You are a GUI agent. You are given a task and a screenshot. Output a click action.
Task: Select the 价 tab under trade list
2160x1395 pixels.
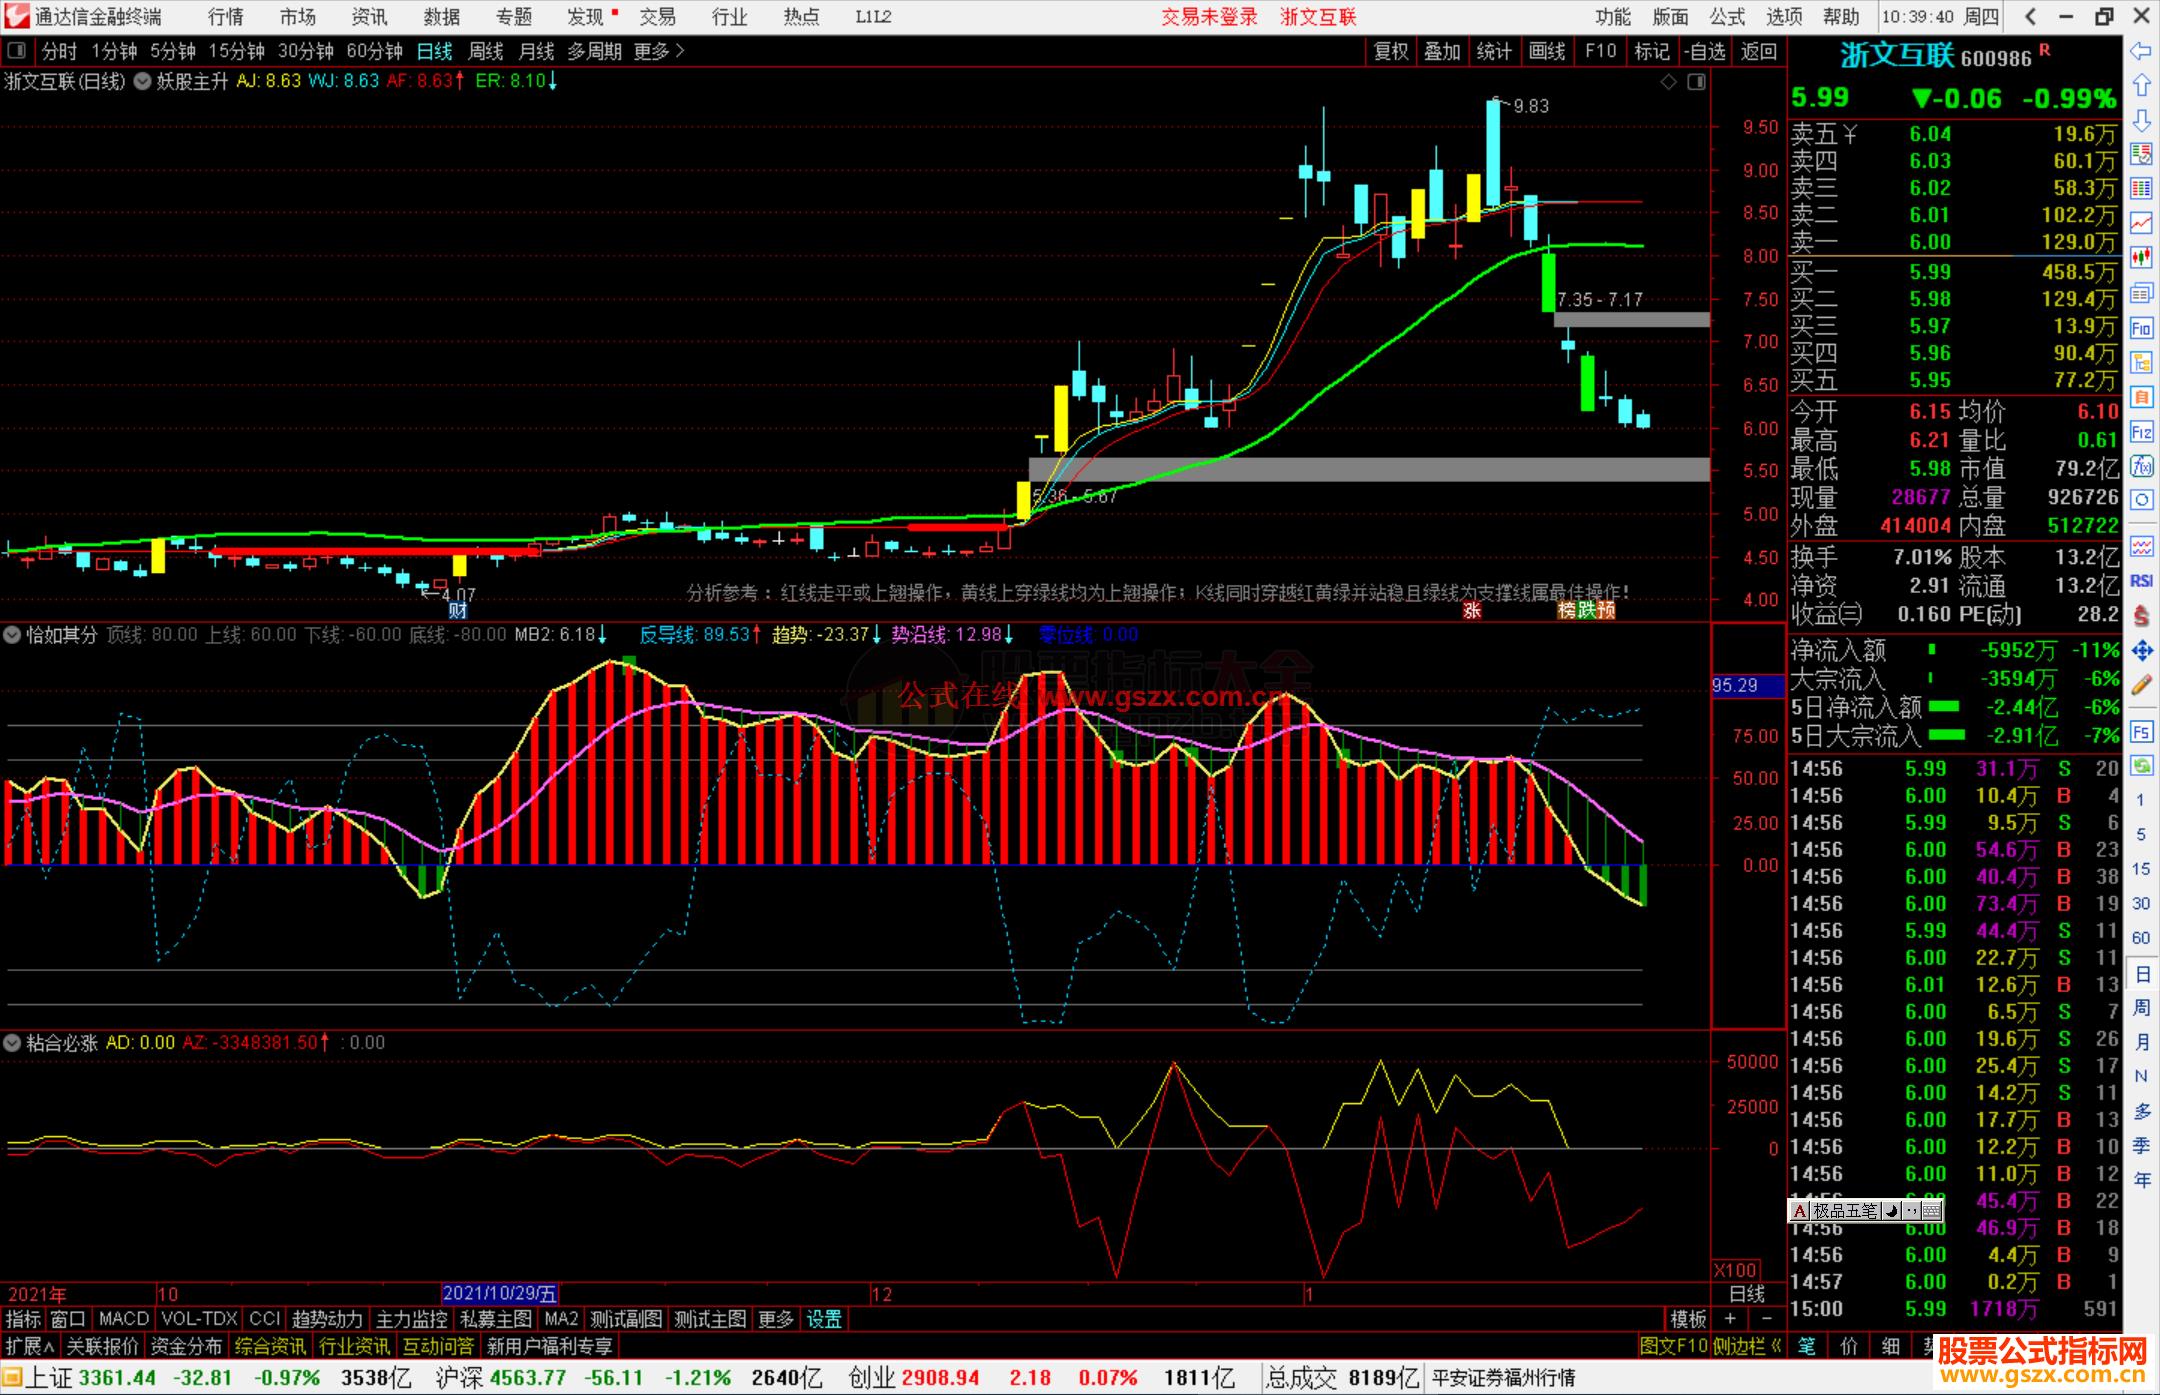(1849, 1346)
